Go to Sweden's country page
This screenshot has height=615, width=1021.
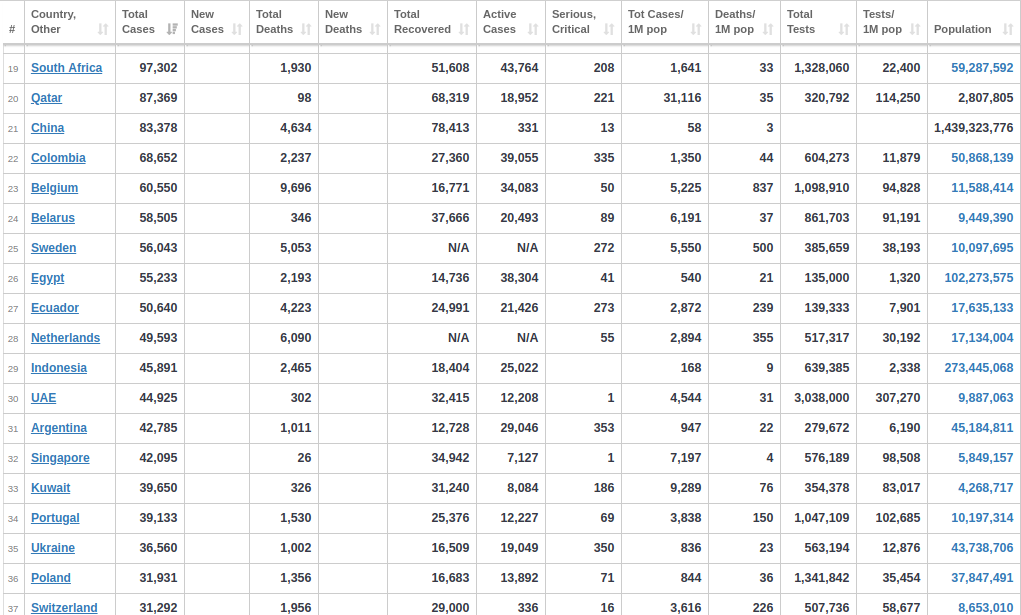[x=53, y=248]
